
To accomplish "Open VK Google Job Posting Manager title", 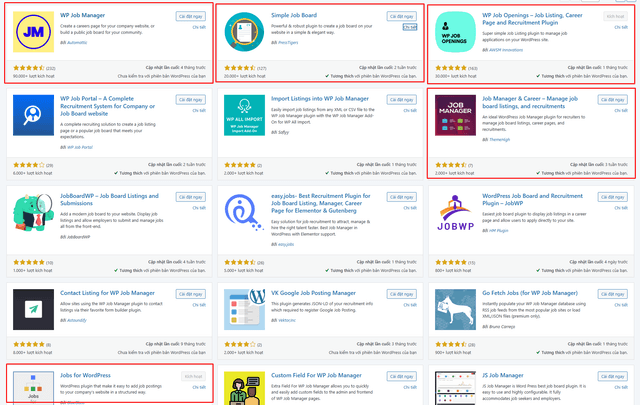I will coord(313,293).
